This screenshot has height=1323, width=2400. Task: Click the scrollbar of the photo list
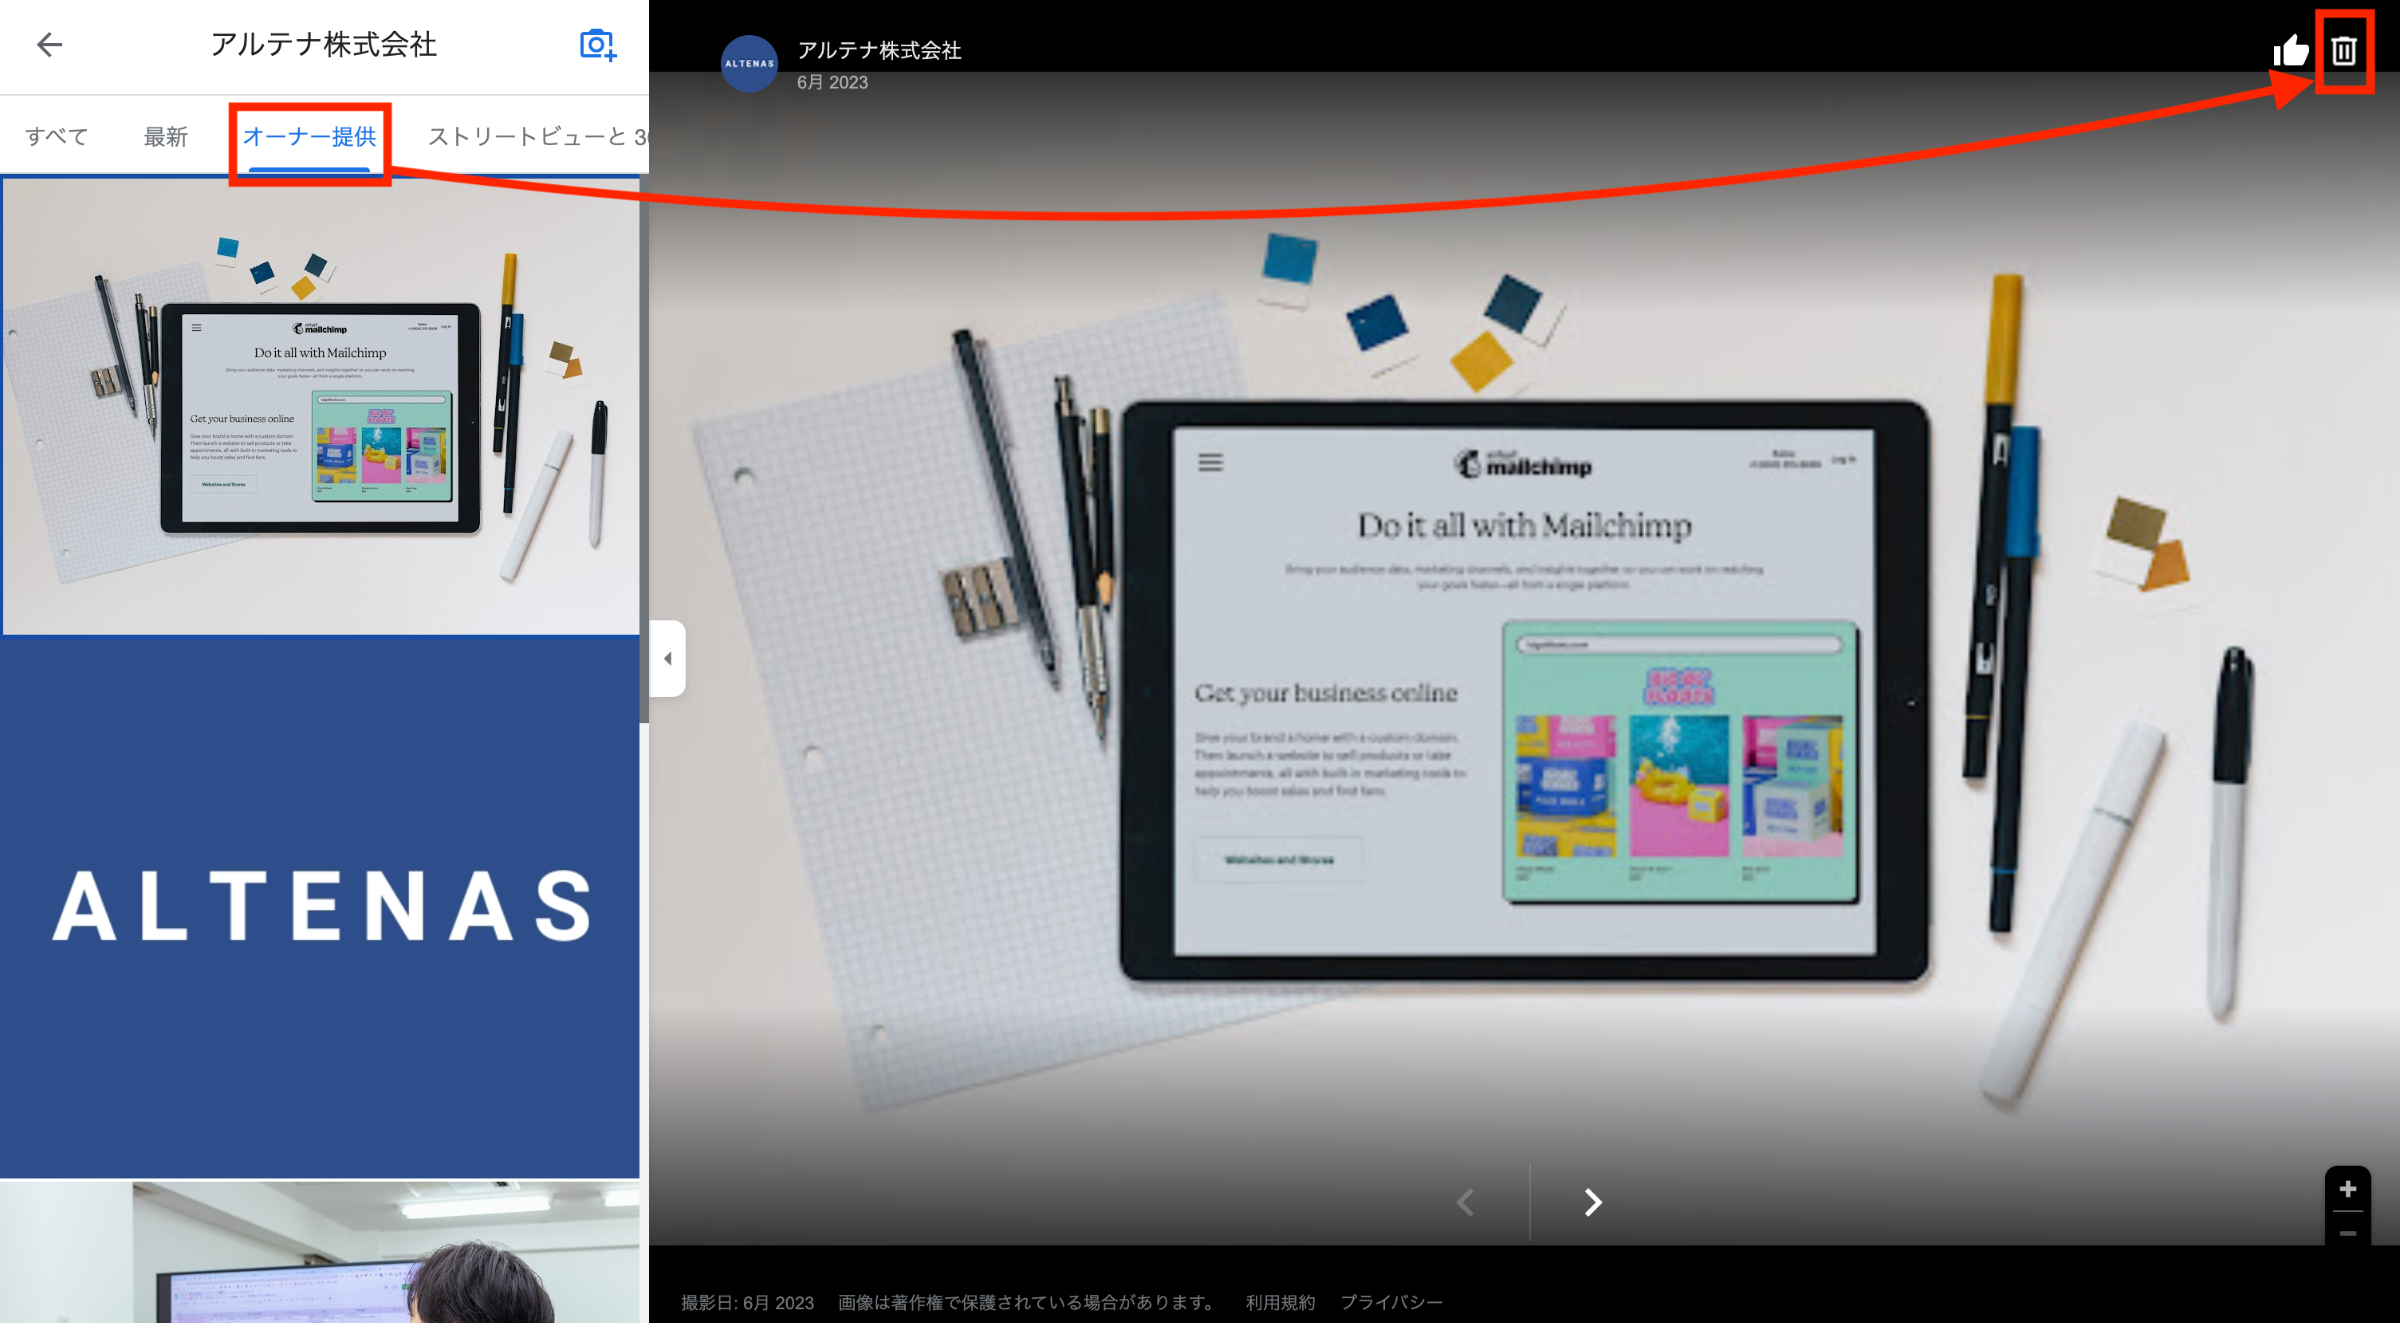pyautogui.click(x=644, y=450)
